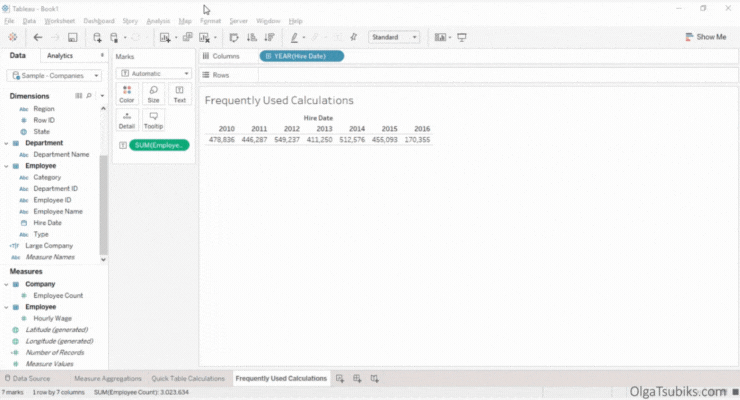Collapse the Employee dimension folder
The width and height of the screenshot is (740, 400).
6,166
